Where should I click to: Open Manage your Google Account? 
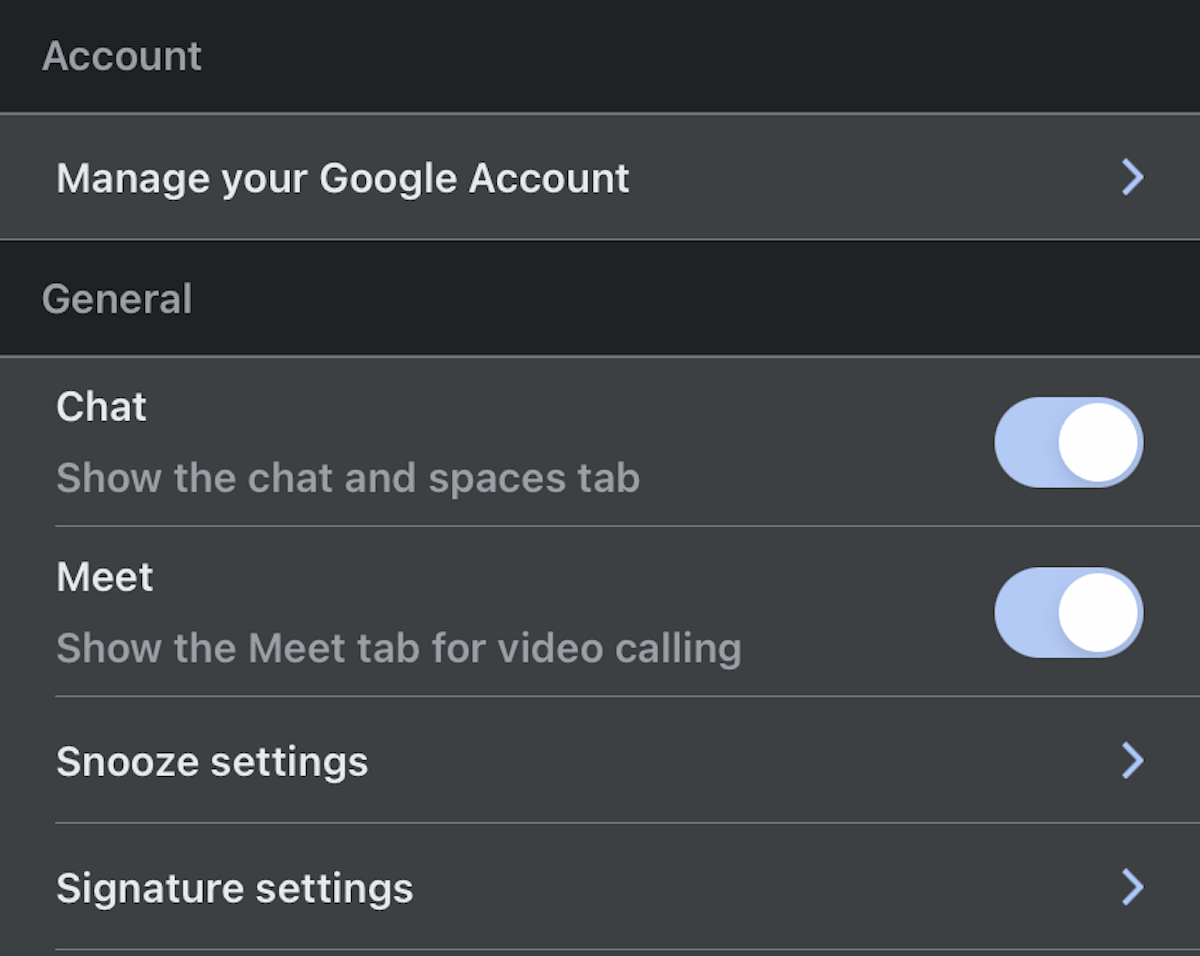coord(343,178)
